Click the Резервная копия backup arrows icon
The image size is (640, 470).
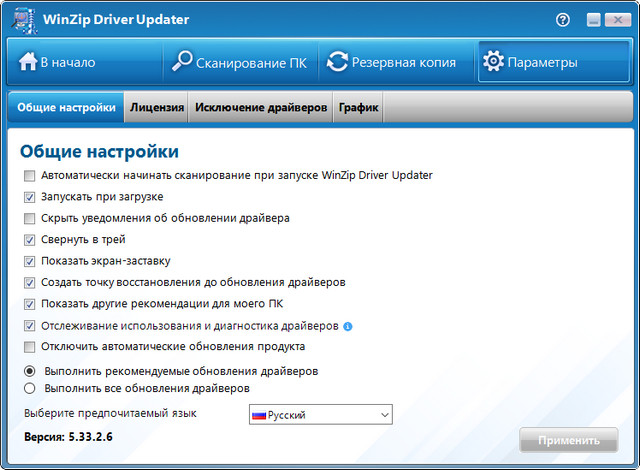[337, 62]
